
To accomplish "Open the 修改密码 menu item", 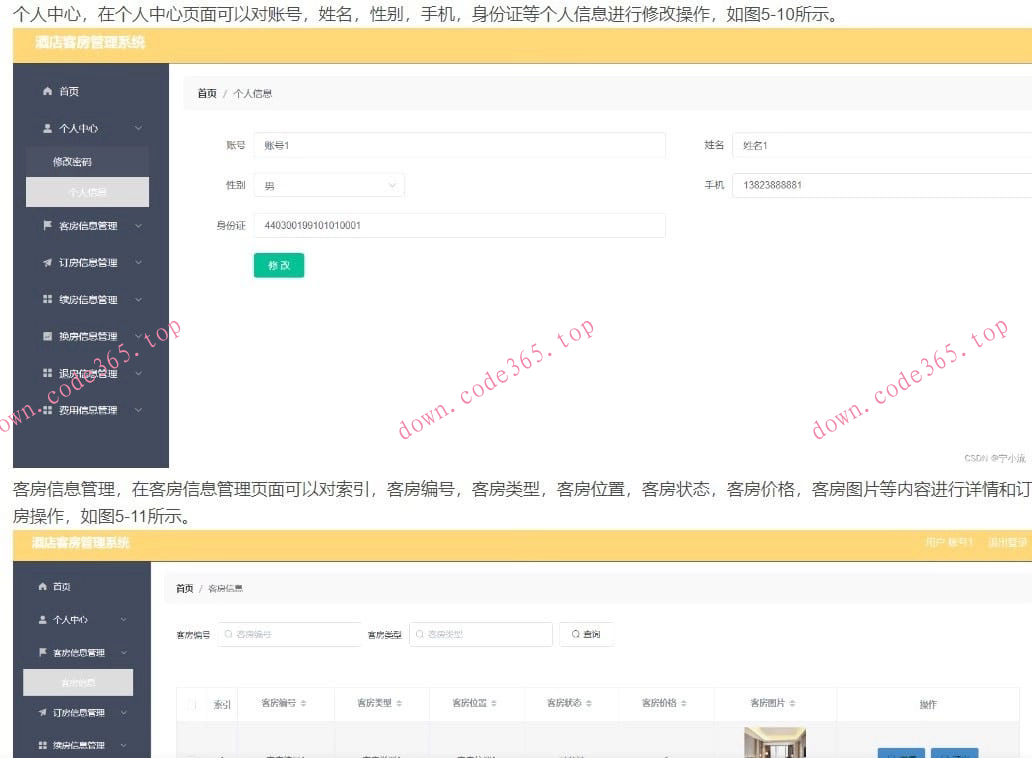I will tap(73, 159).
